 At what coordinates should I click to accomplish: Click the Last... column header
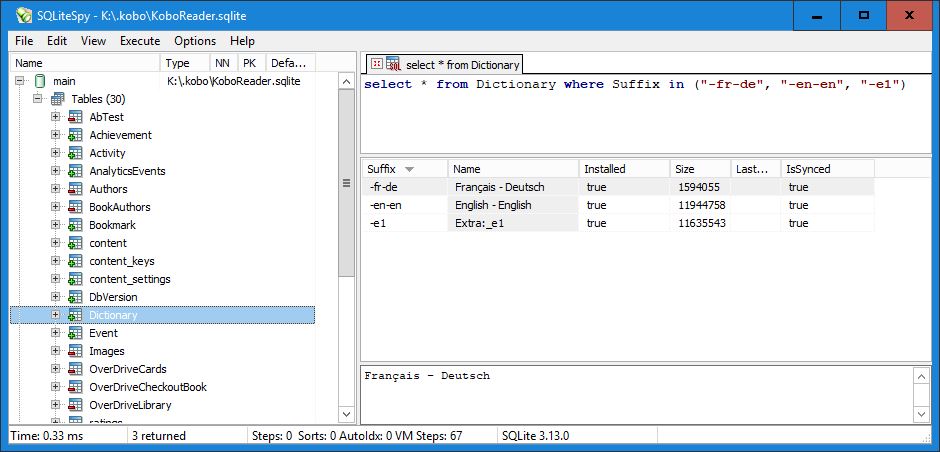click(756, 169)
